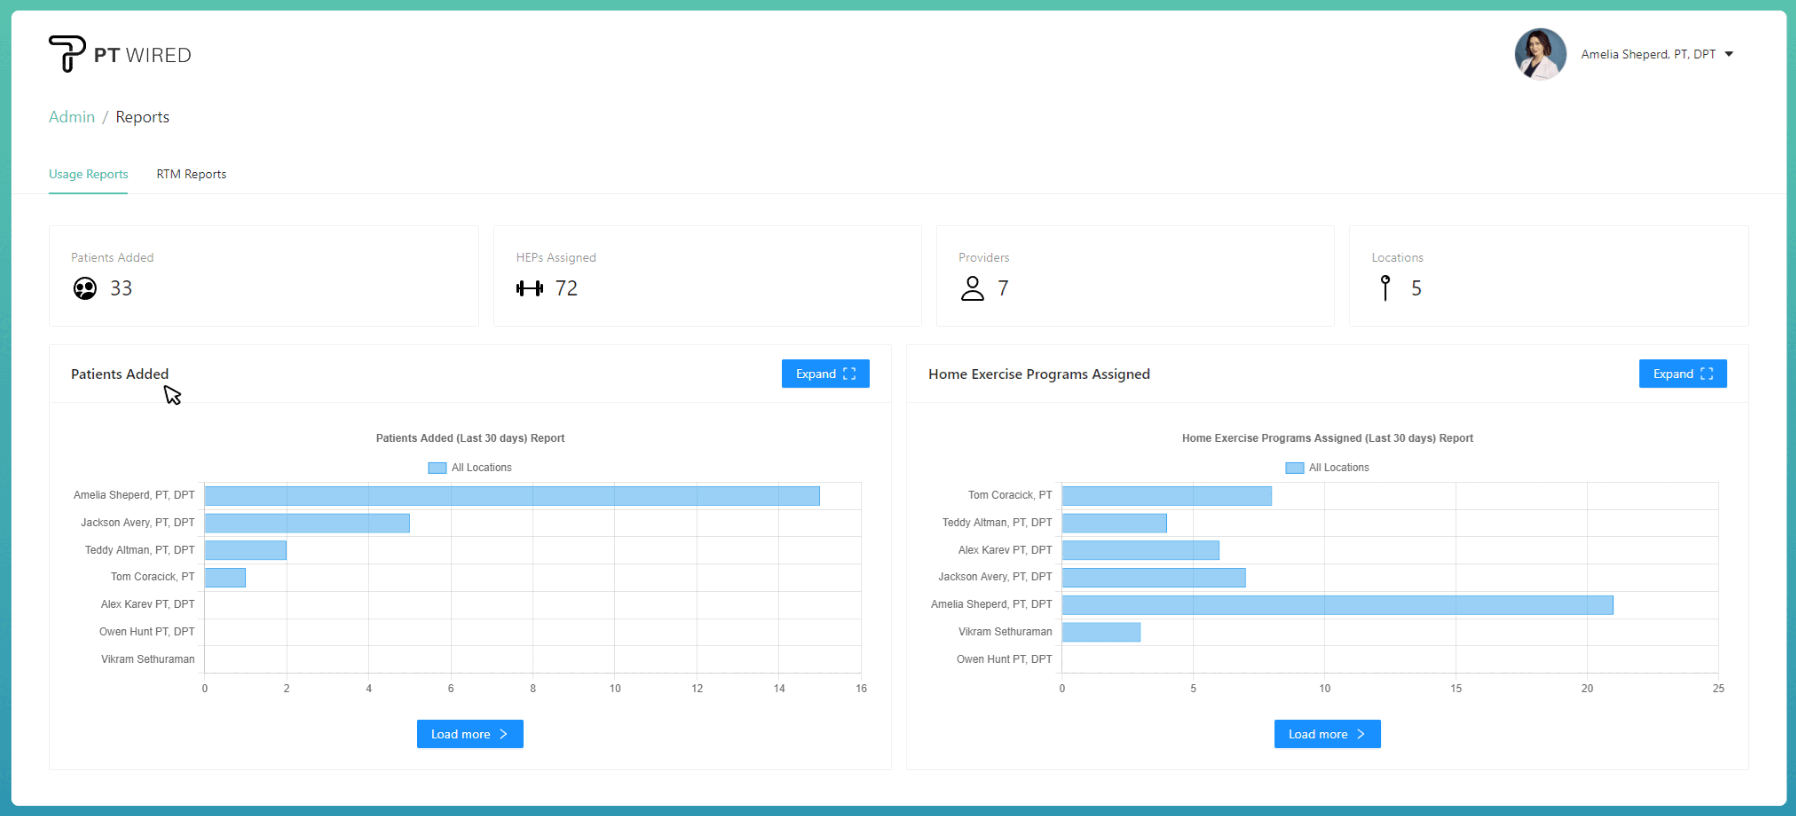Image resolution: width=1796 pixels, height=816 pixels.
Task: Go to the Admin breadcrumb link
Action: click(x=72, y=117)
